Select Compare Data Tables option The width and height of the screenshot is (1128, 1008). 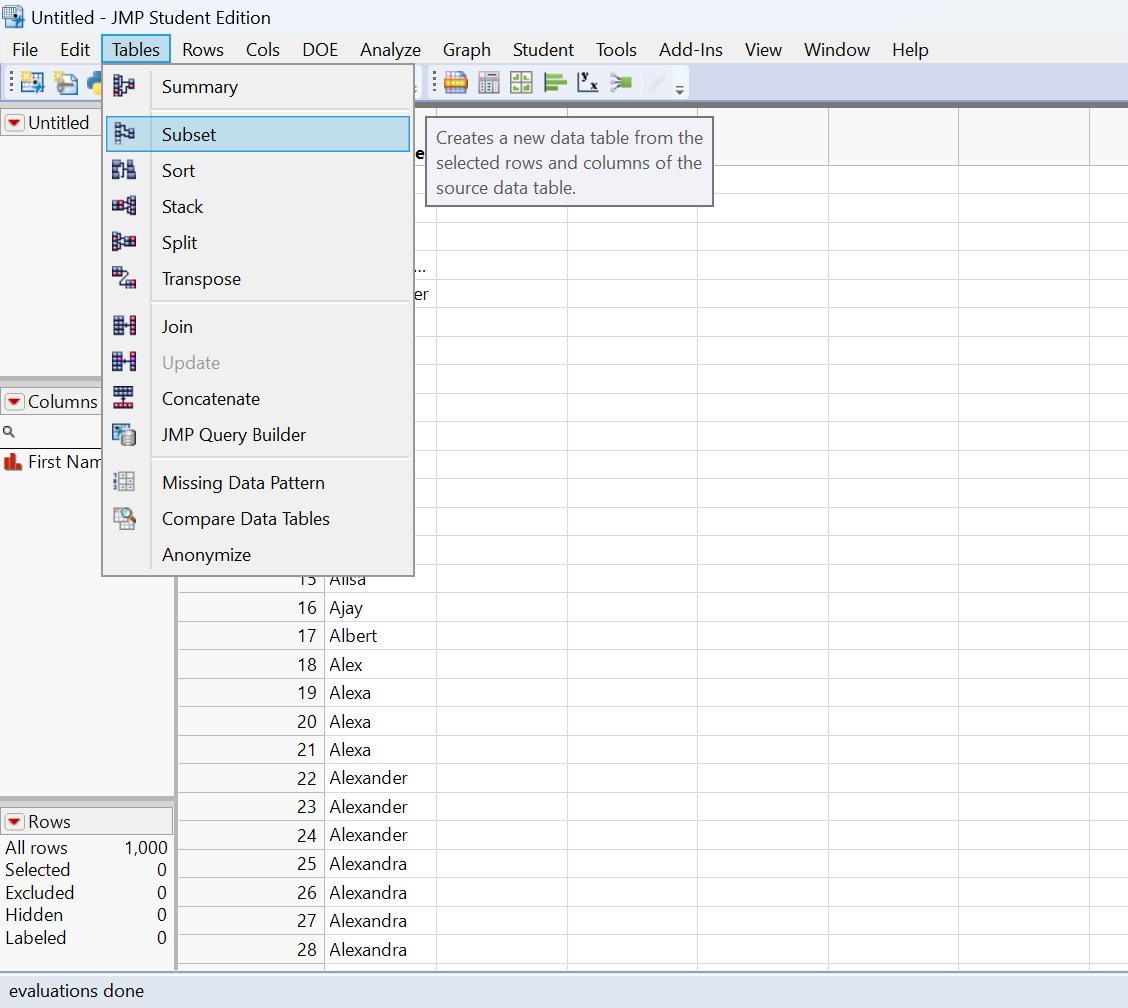(x=246, y=519)
